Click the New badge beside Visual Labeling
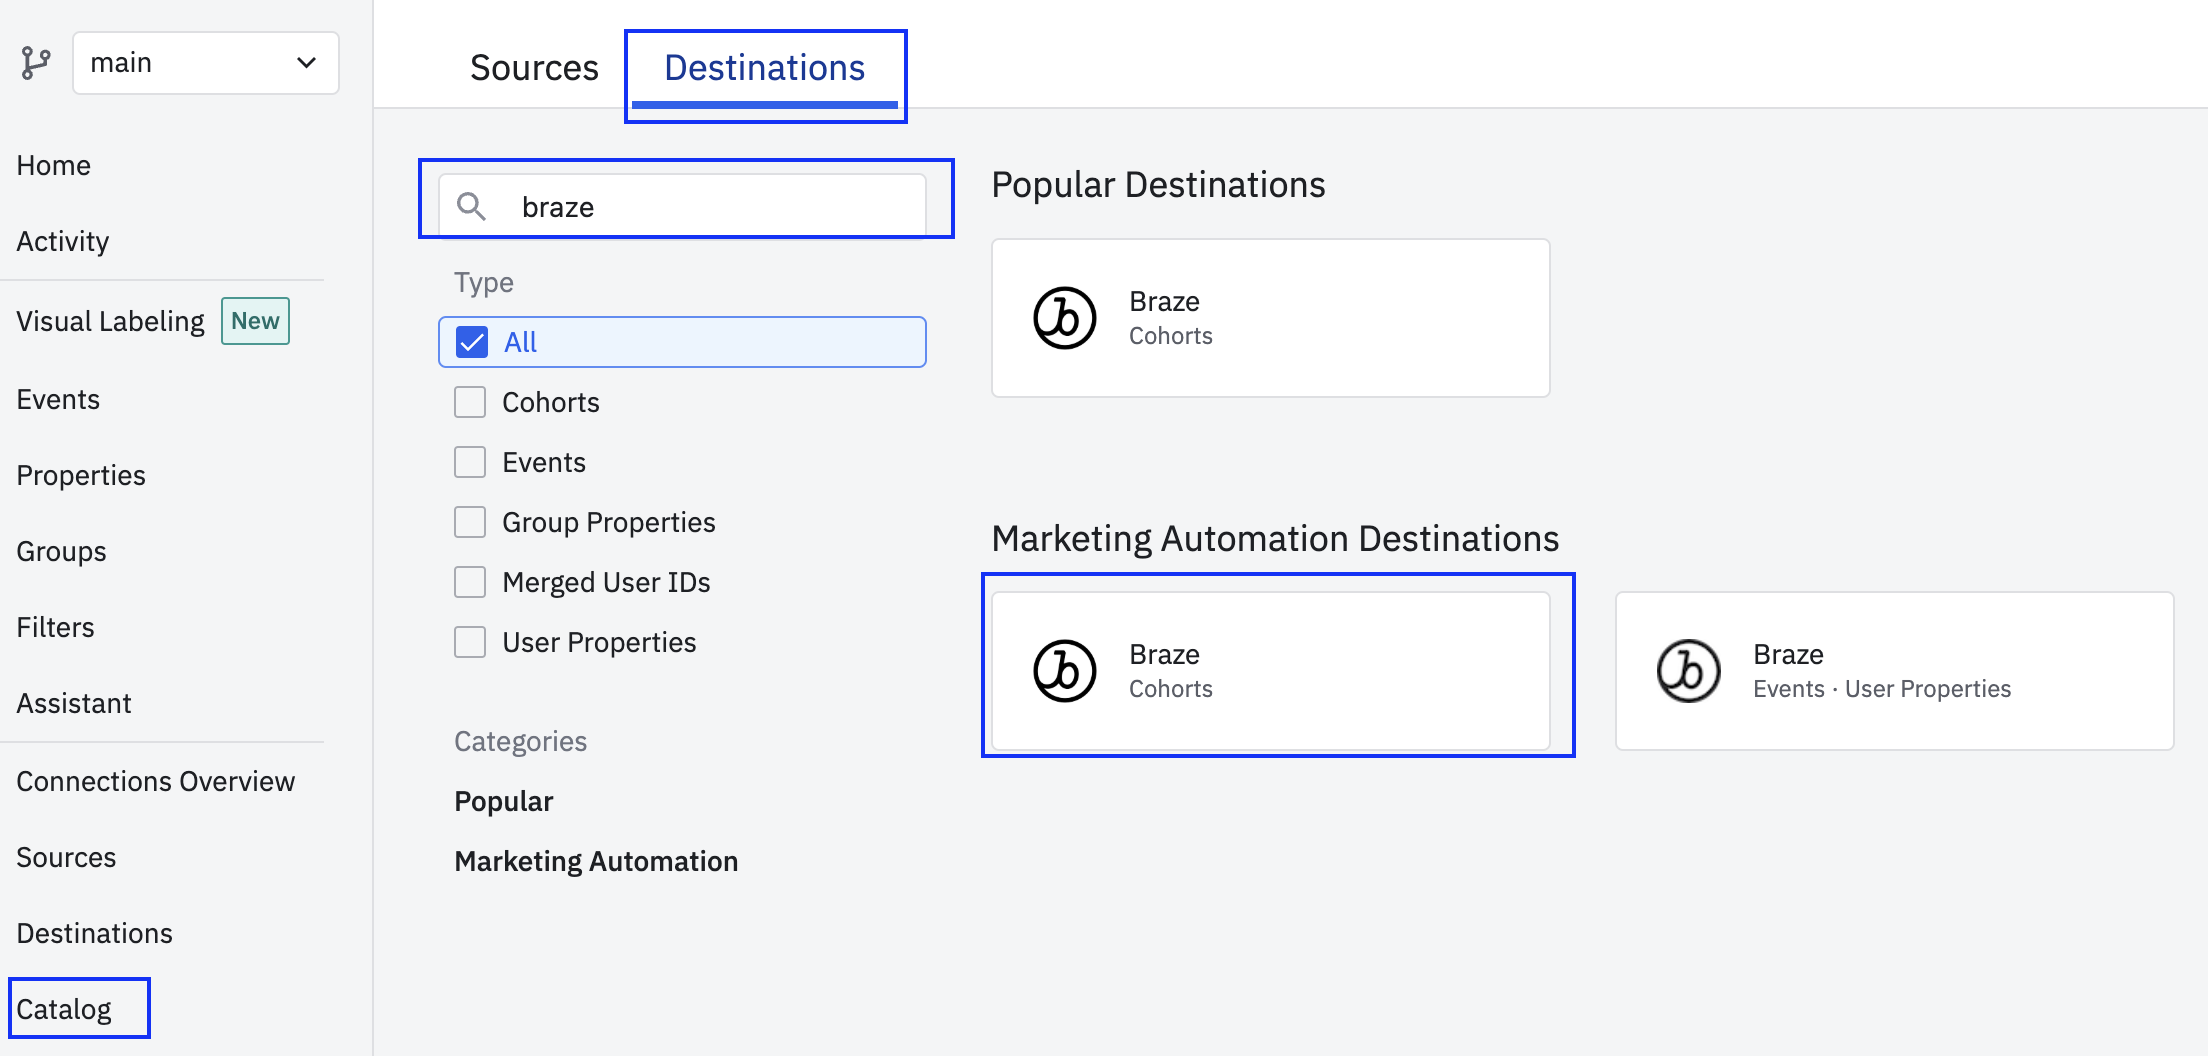This screenshot has width=2208, height=1056. [255, 321]
